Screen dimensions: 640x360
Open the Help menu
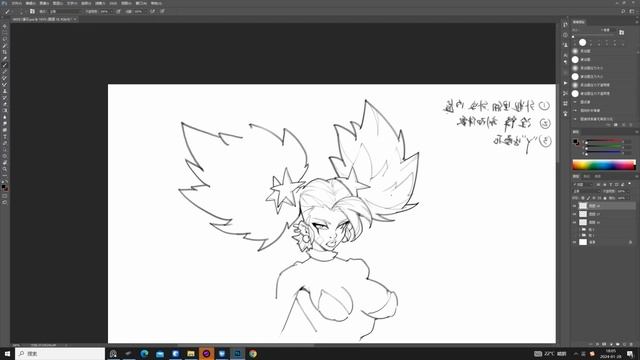[156, 3]
